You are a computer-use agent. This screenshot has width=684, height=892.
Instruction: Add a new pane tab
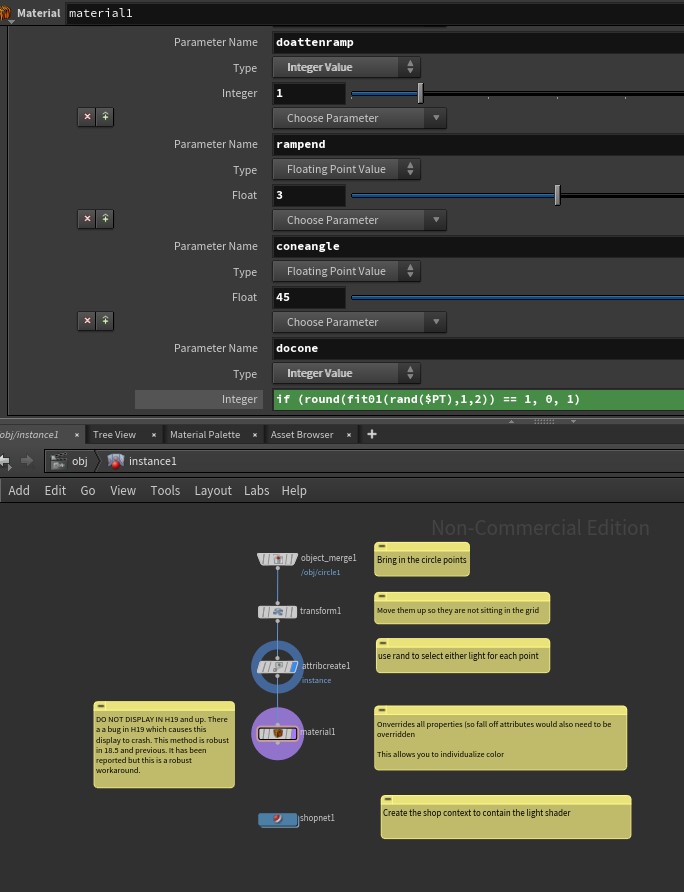coord(372,434)
